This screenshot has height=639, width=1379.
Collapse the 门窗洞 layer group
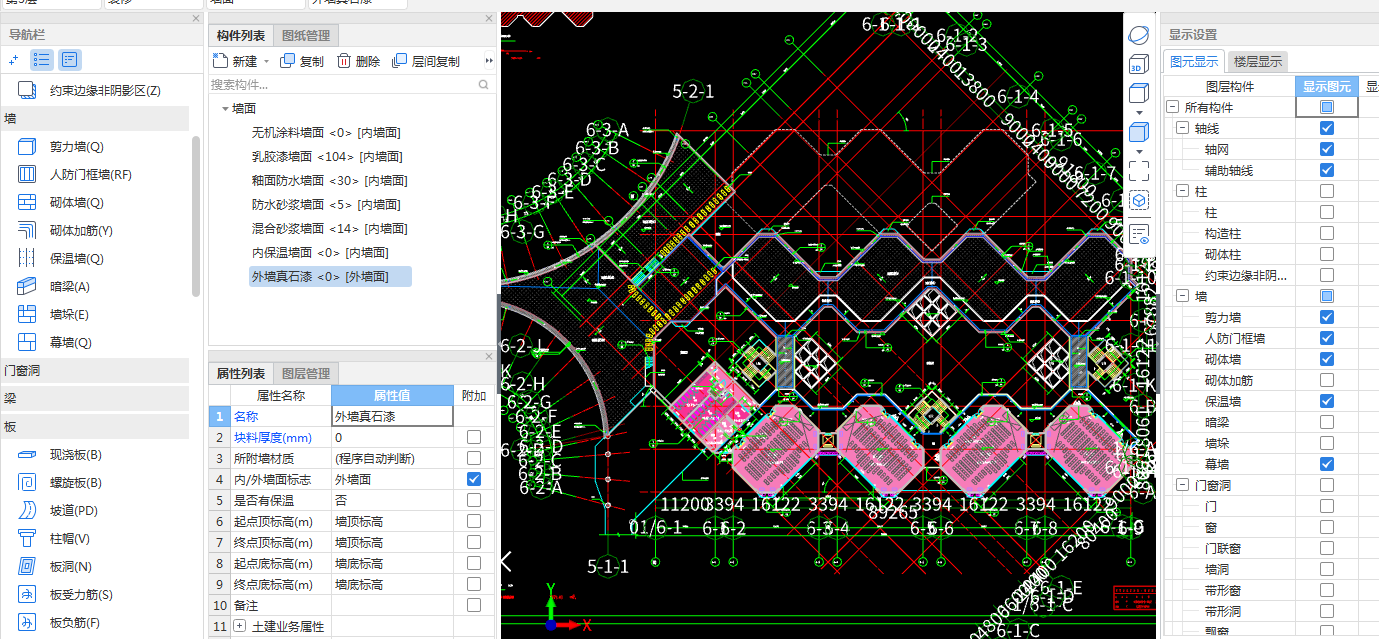click(1182, 485)
